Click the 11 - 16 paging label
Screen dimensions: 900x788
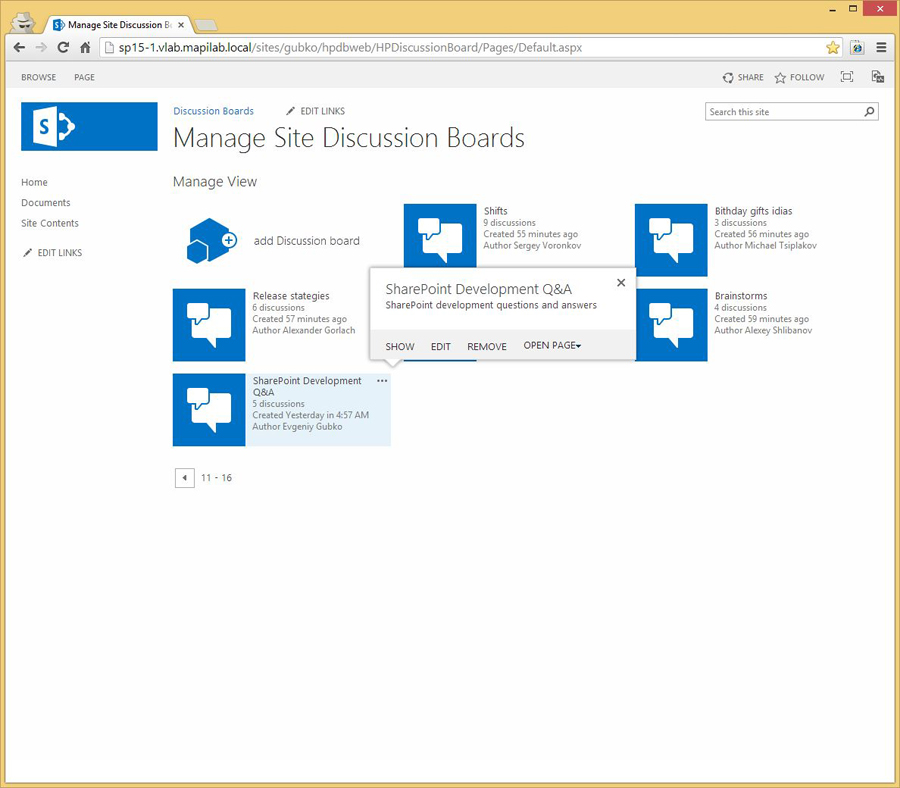tap(216, 478)
